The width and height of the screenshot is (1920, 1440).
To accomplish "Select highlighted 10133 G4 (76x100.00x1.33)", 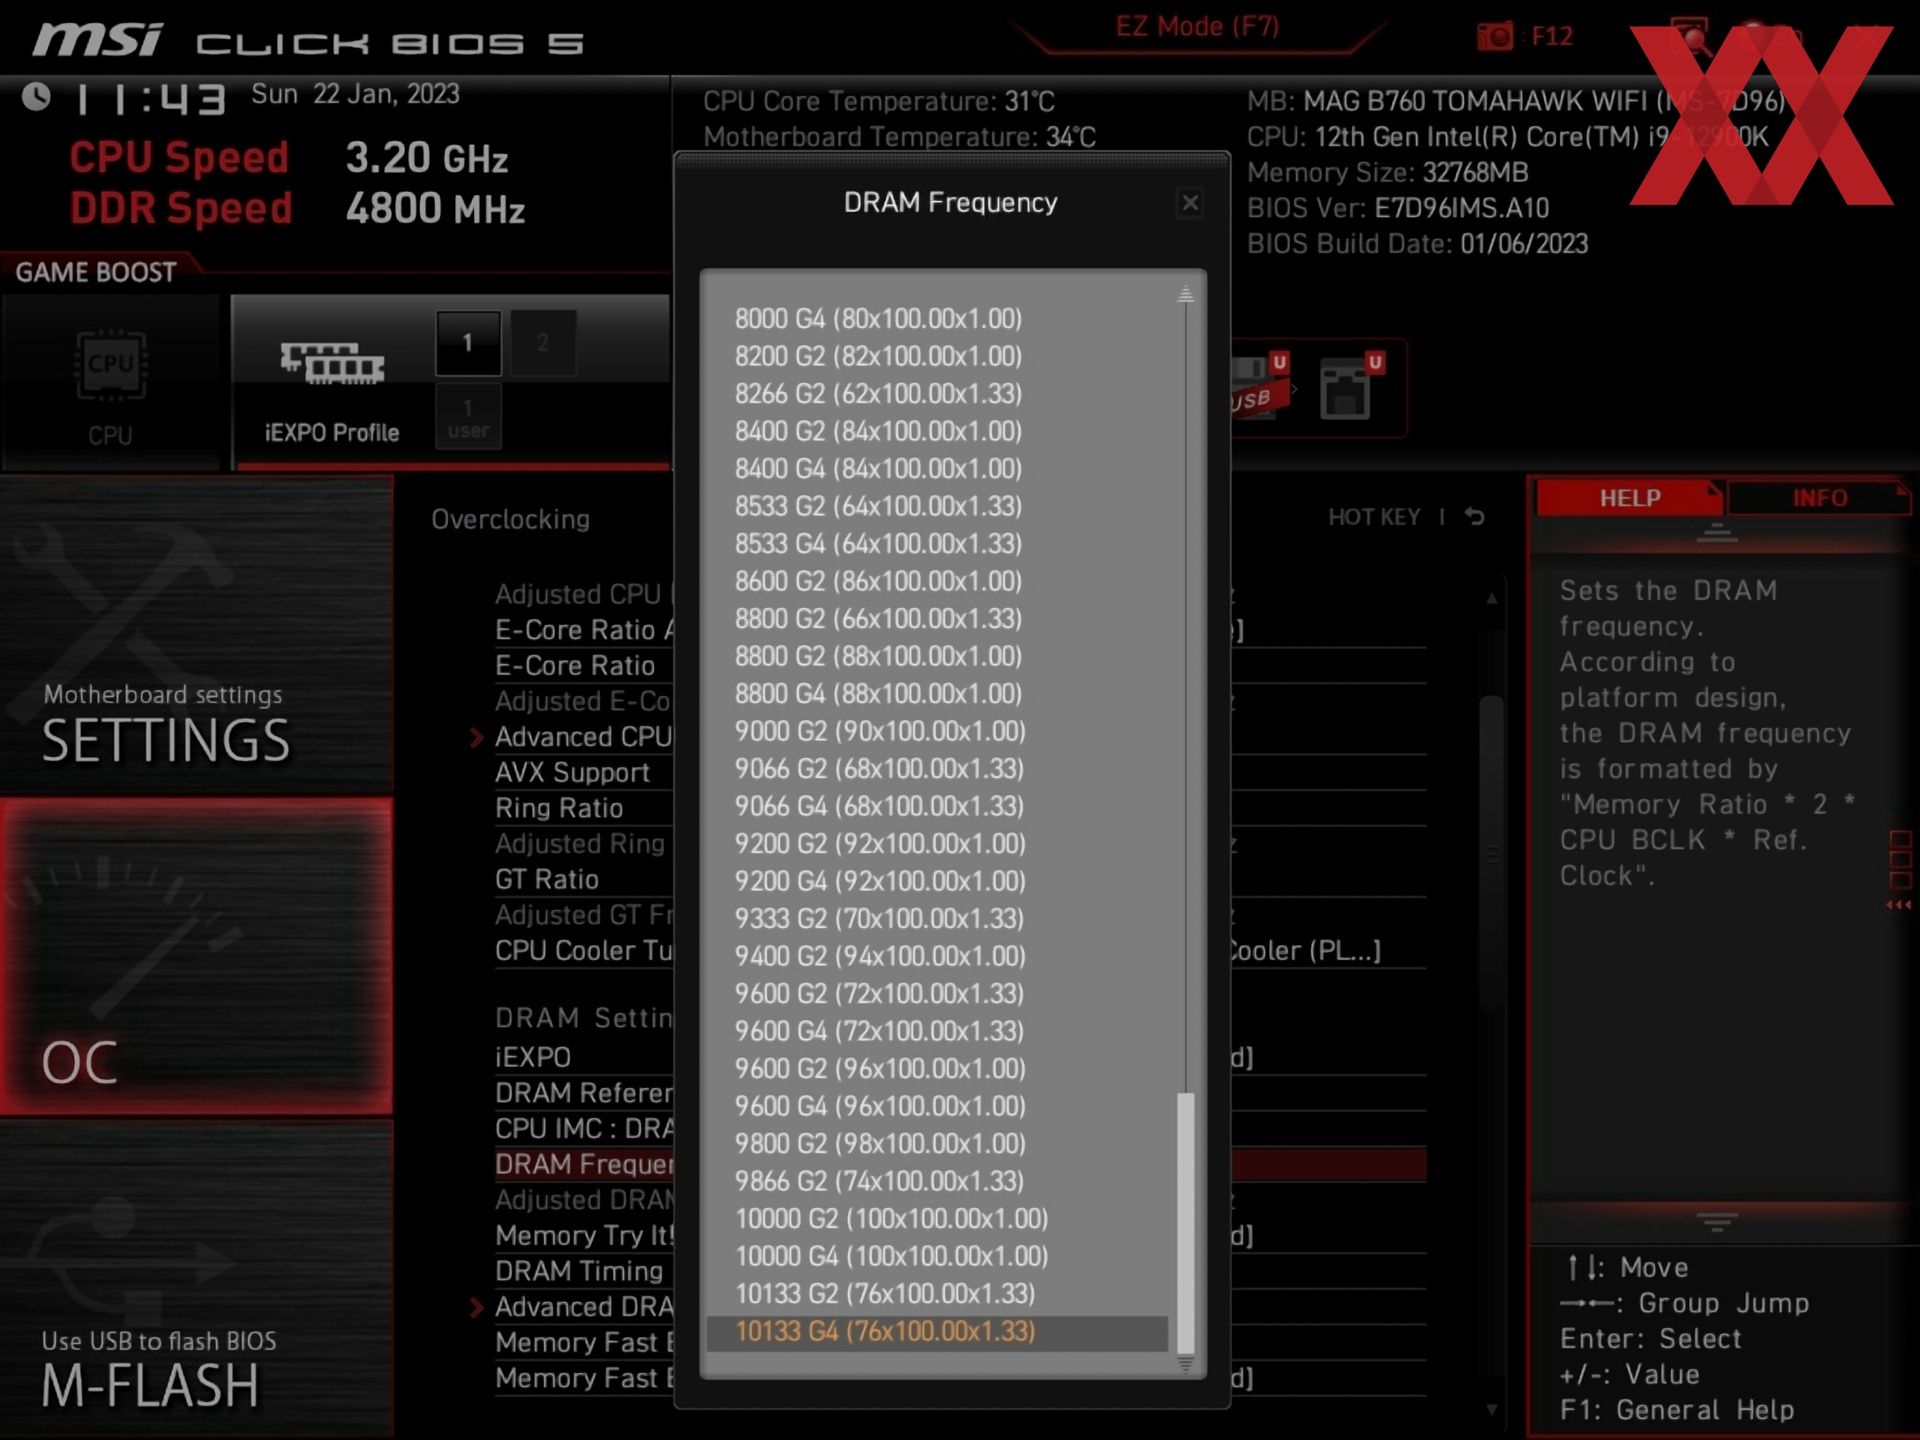I will pyautogui.click(x=937, y=1332).
